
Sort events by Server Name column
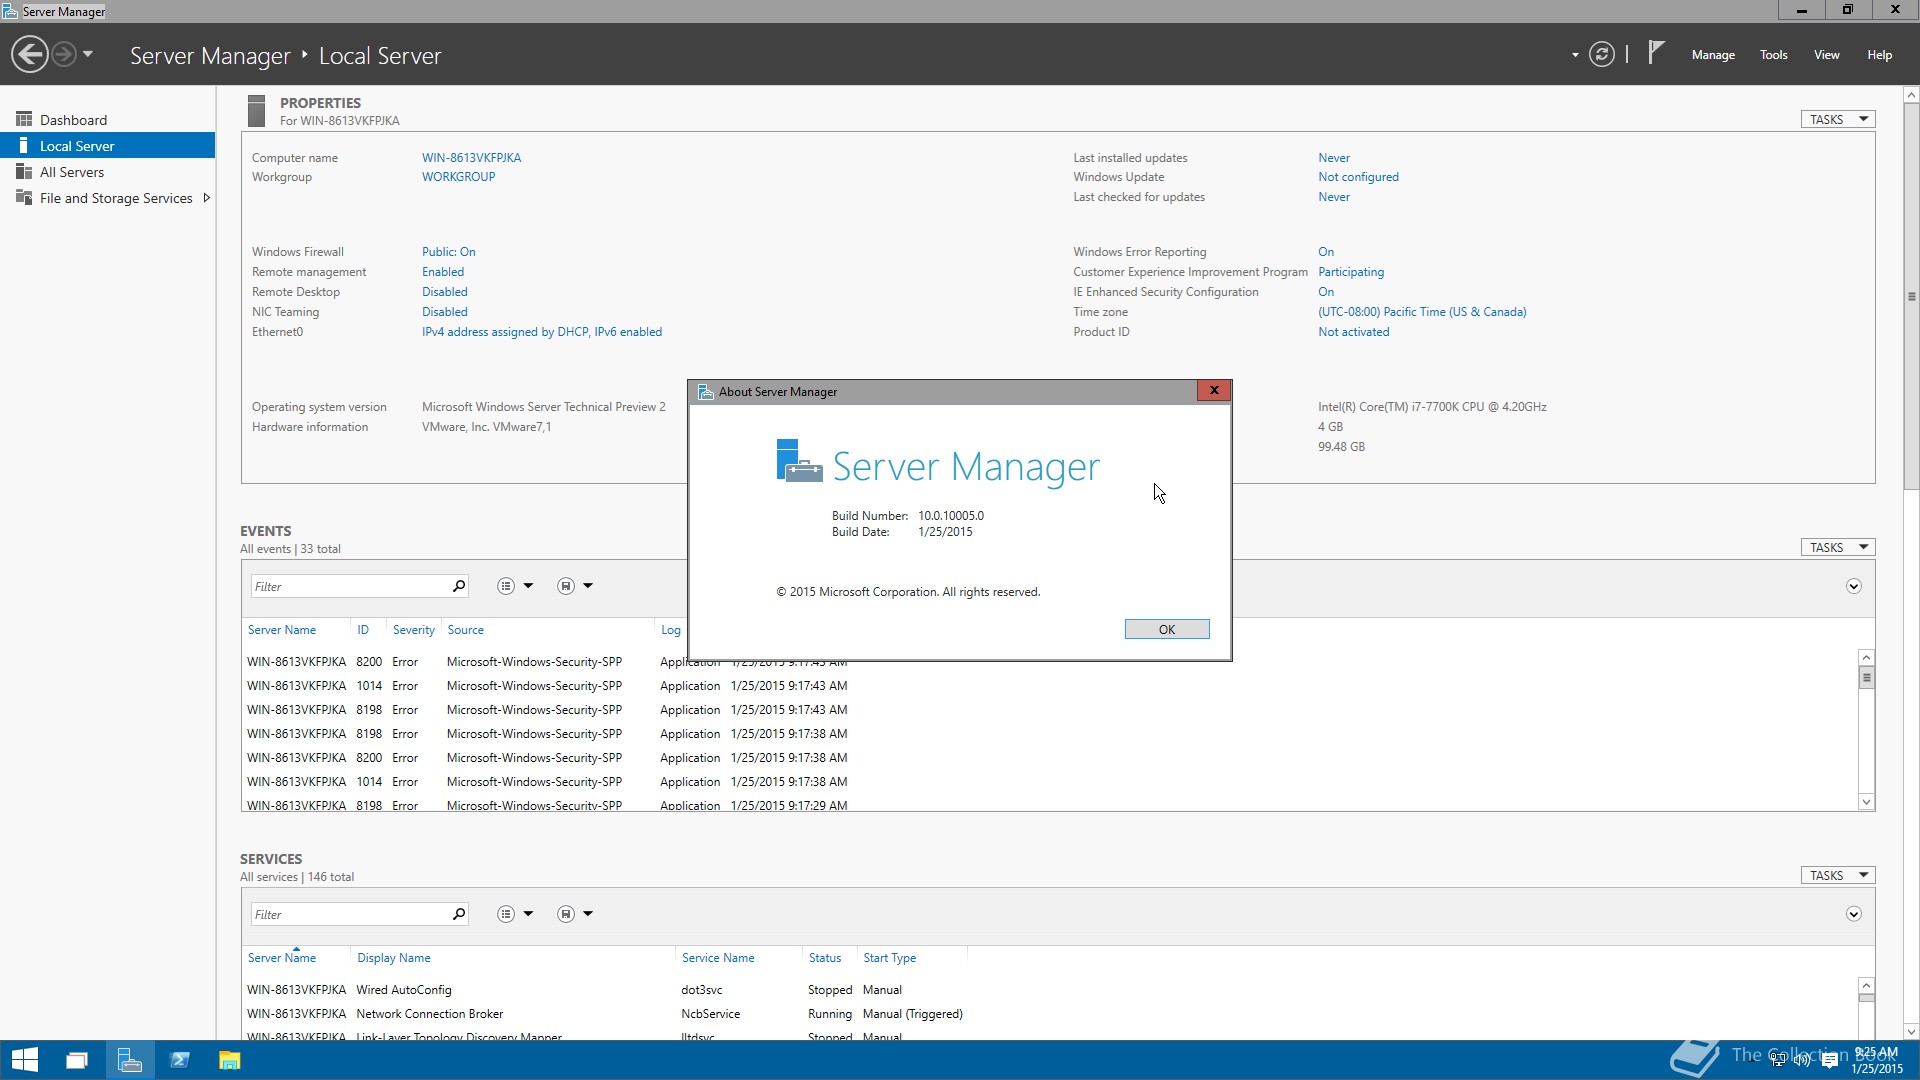tap(281, 630)
